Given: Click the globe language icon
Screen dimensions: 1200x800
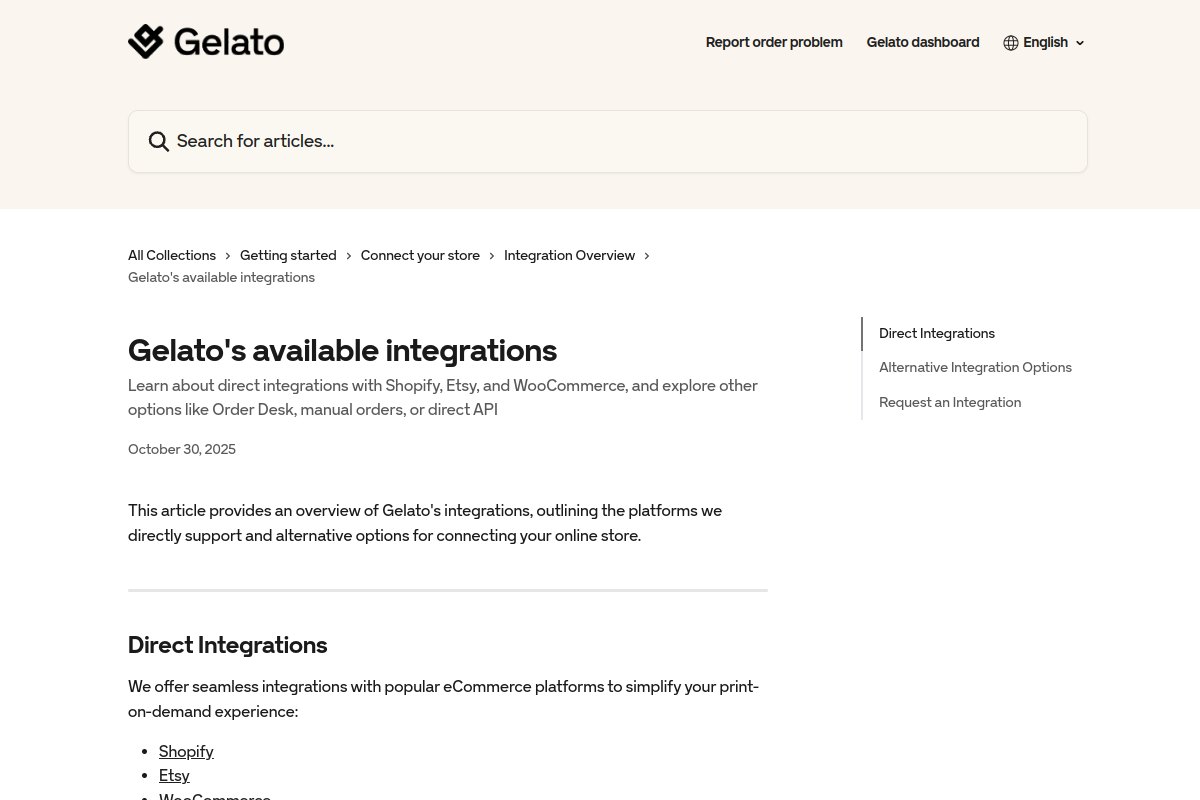Looking at the screenshot, I should click(x=1011, y=43).
